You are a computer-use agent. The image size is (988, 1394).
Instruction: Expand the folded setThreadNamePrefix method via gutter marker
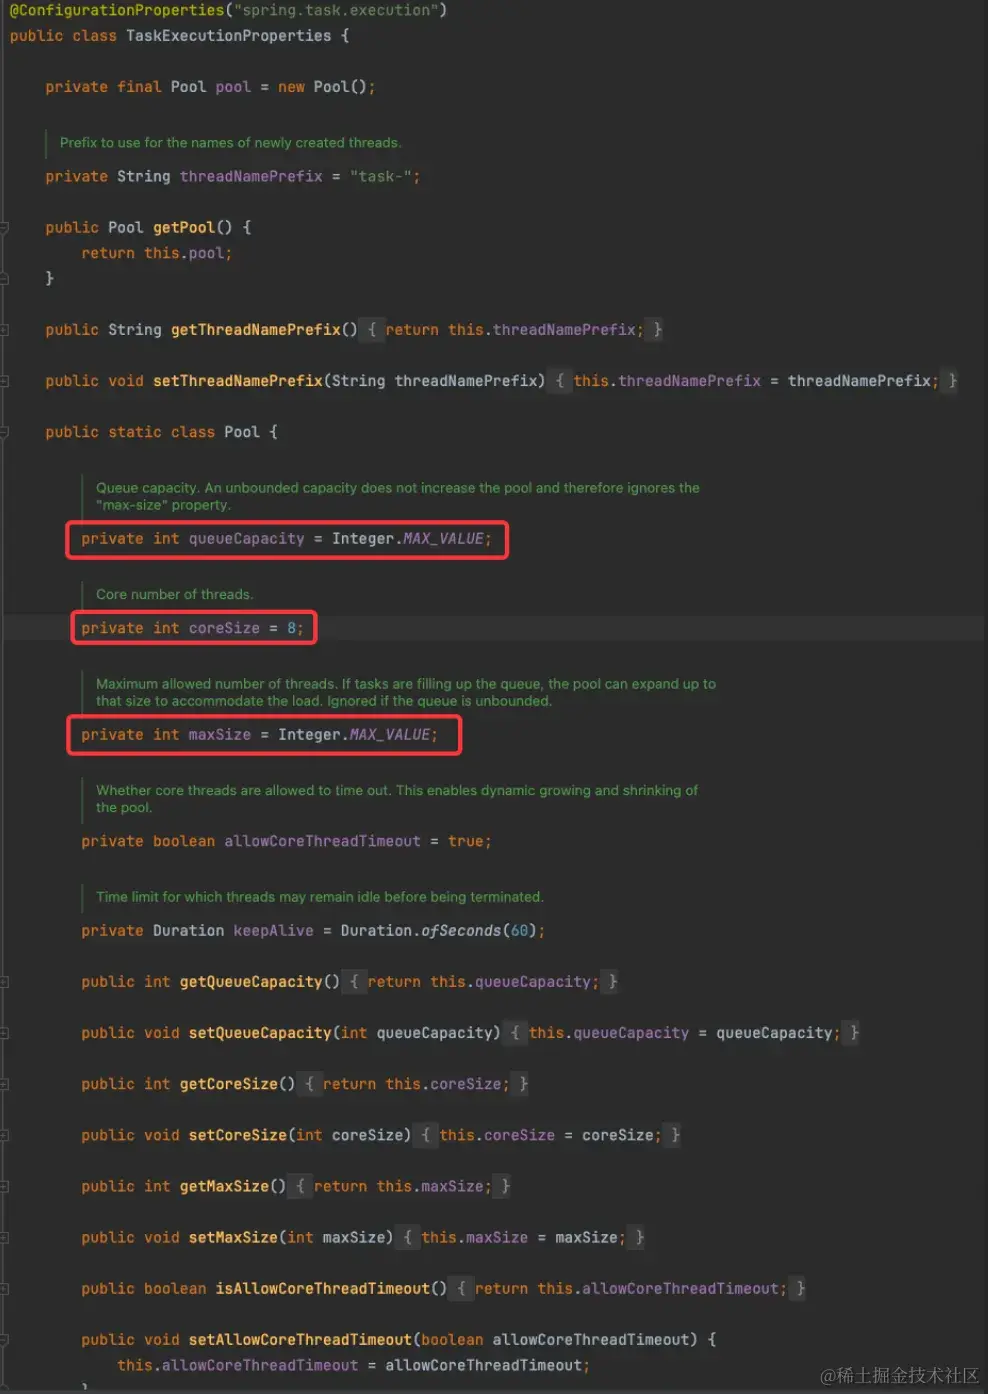point(4,381)
